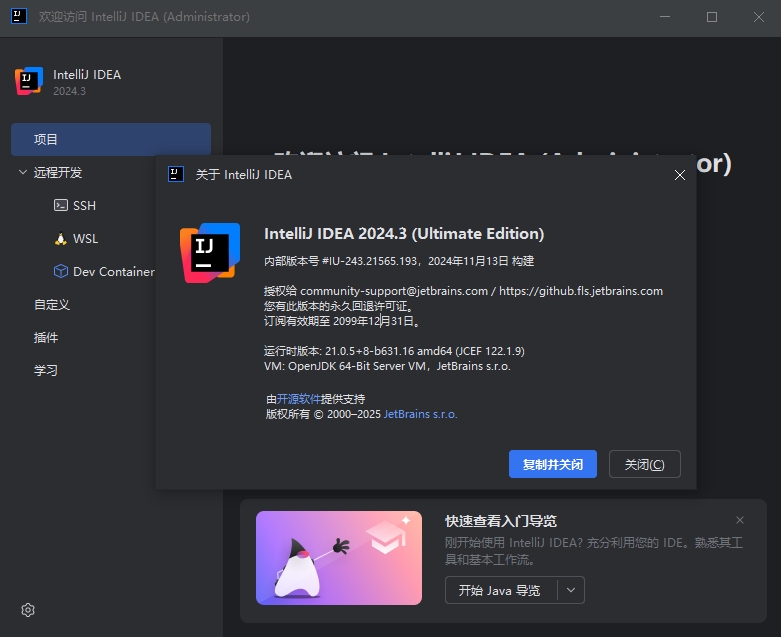Collapse the 远程开发 tree section
The height and width of the screenshot is (637, 781).
click(x=22, y=172)
